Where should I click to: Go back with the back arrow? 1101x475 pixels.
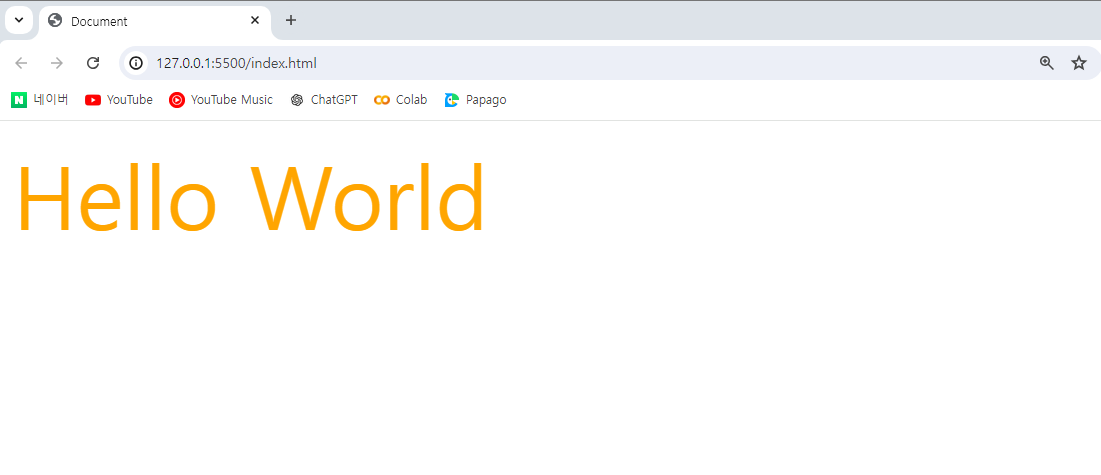pyautogui.click(x=21, y=63)
